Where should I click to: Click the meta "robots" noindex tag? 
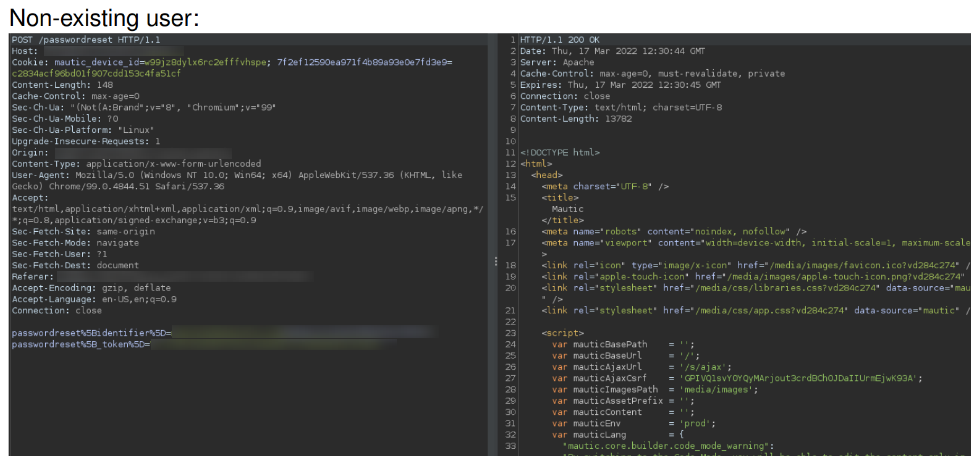[674, 231]
